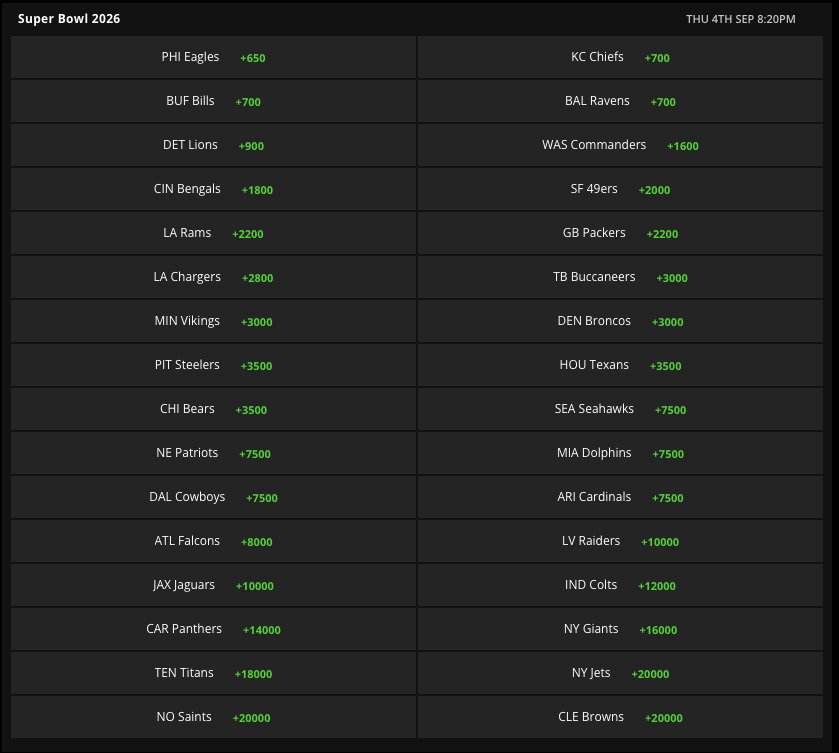Select PHI Eagles +650 odds
839x753 pixels.
[x=213, y=57]
